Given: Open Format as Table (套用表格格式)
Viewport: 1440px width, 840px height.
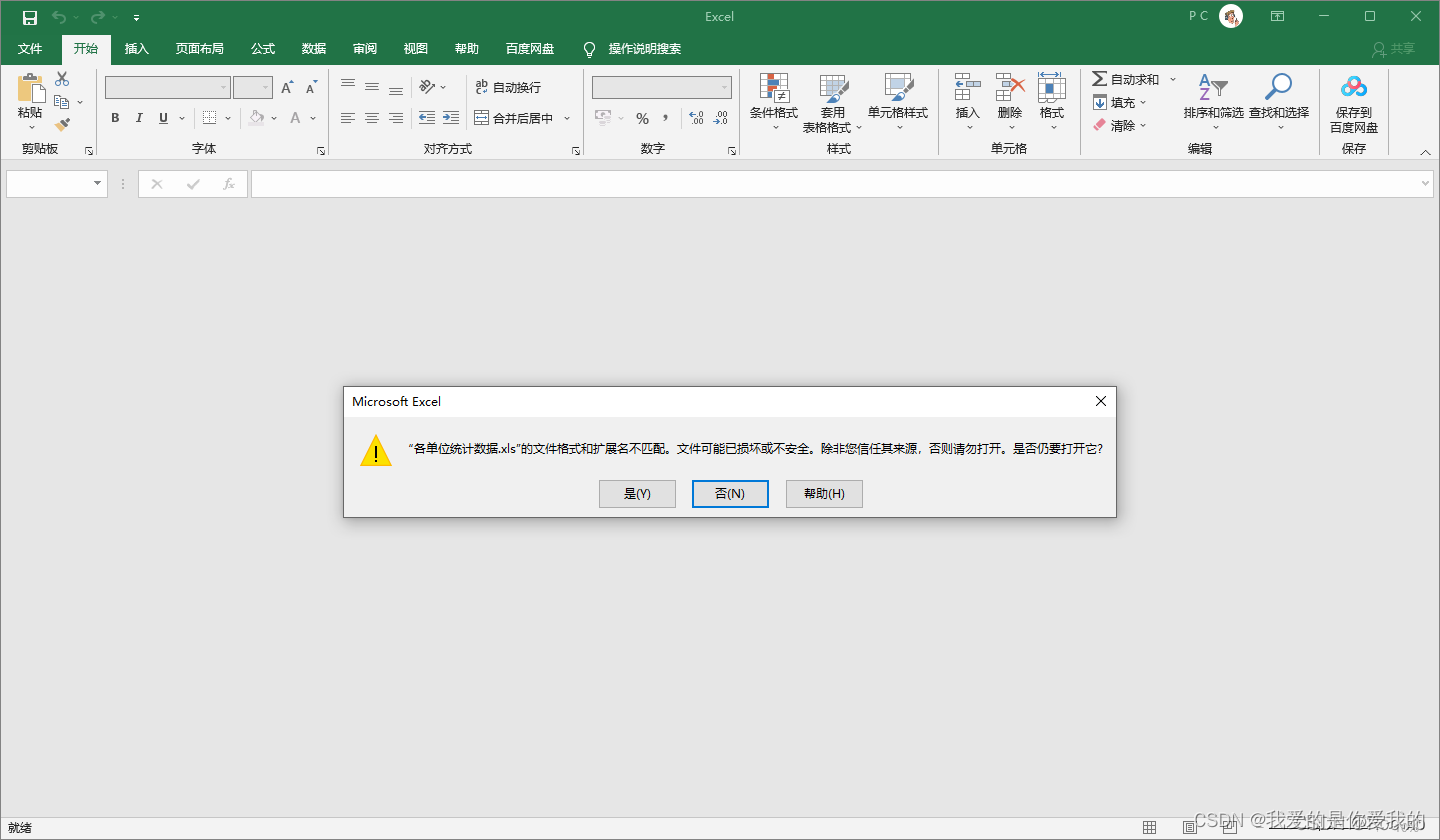Looking at the screenshot, I should [833, 103].
